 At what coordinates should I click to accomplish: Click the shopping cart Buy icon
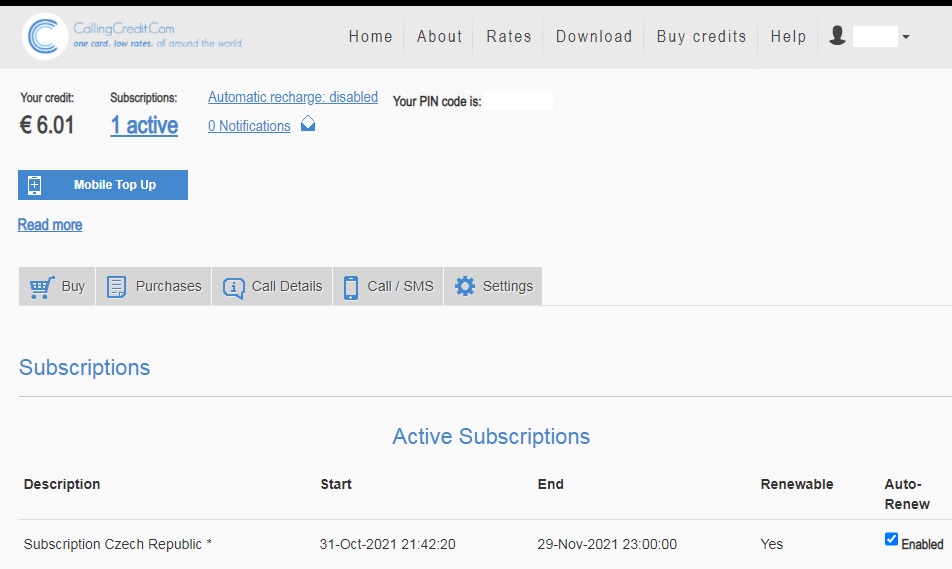pyautogui.click(x=42, y=287)
